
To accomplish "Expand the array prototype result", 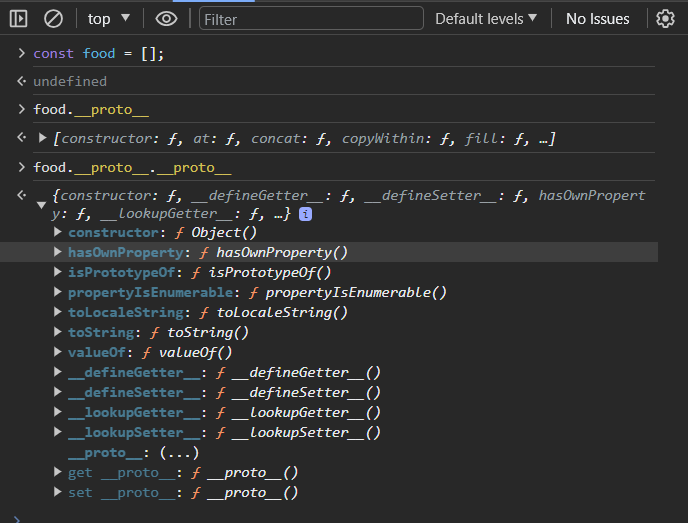I will [x=43, y=137].
